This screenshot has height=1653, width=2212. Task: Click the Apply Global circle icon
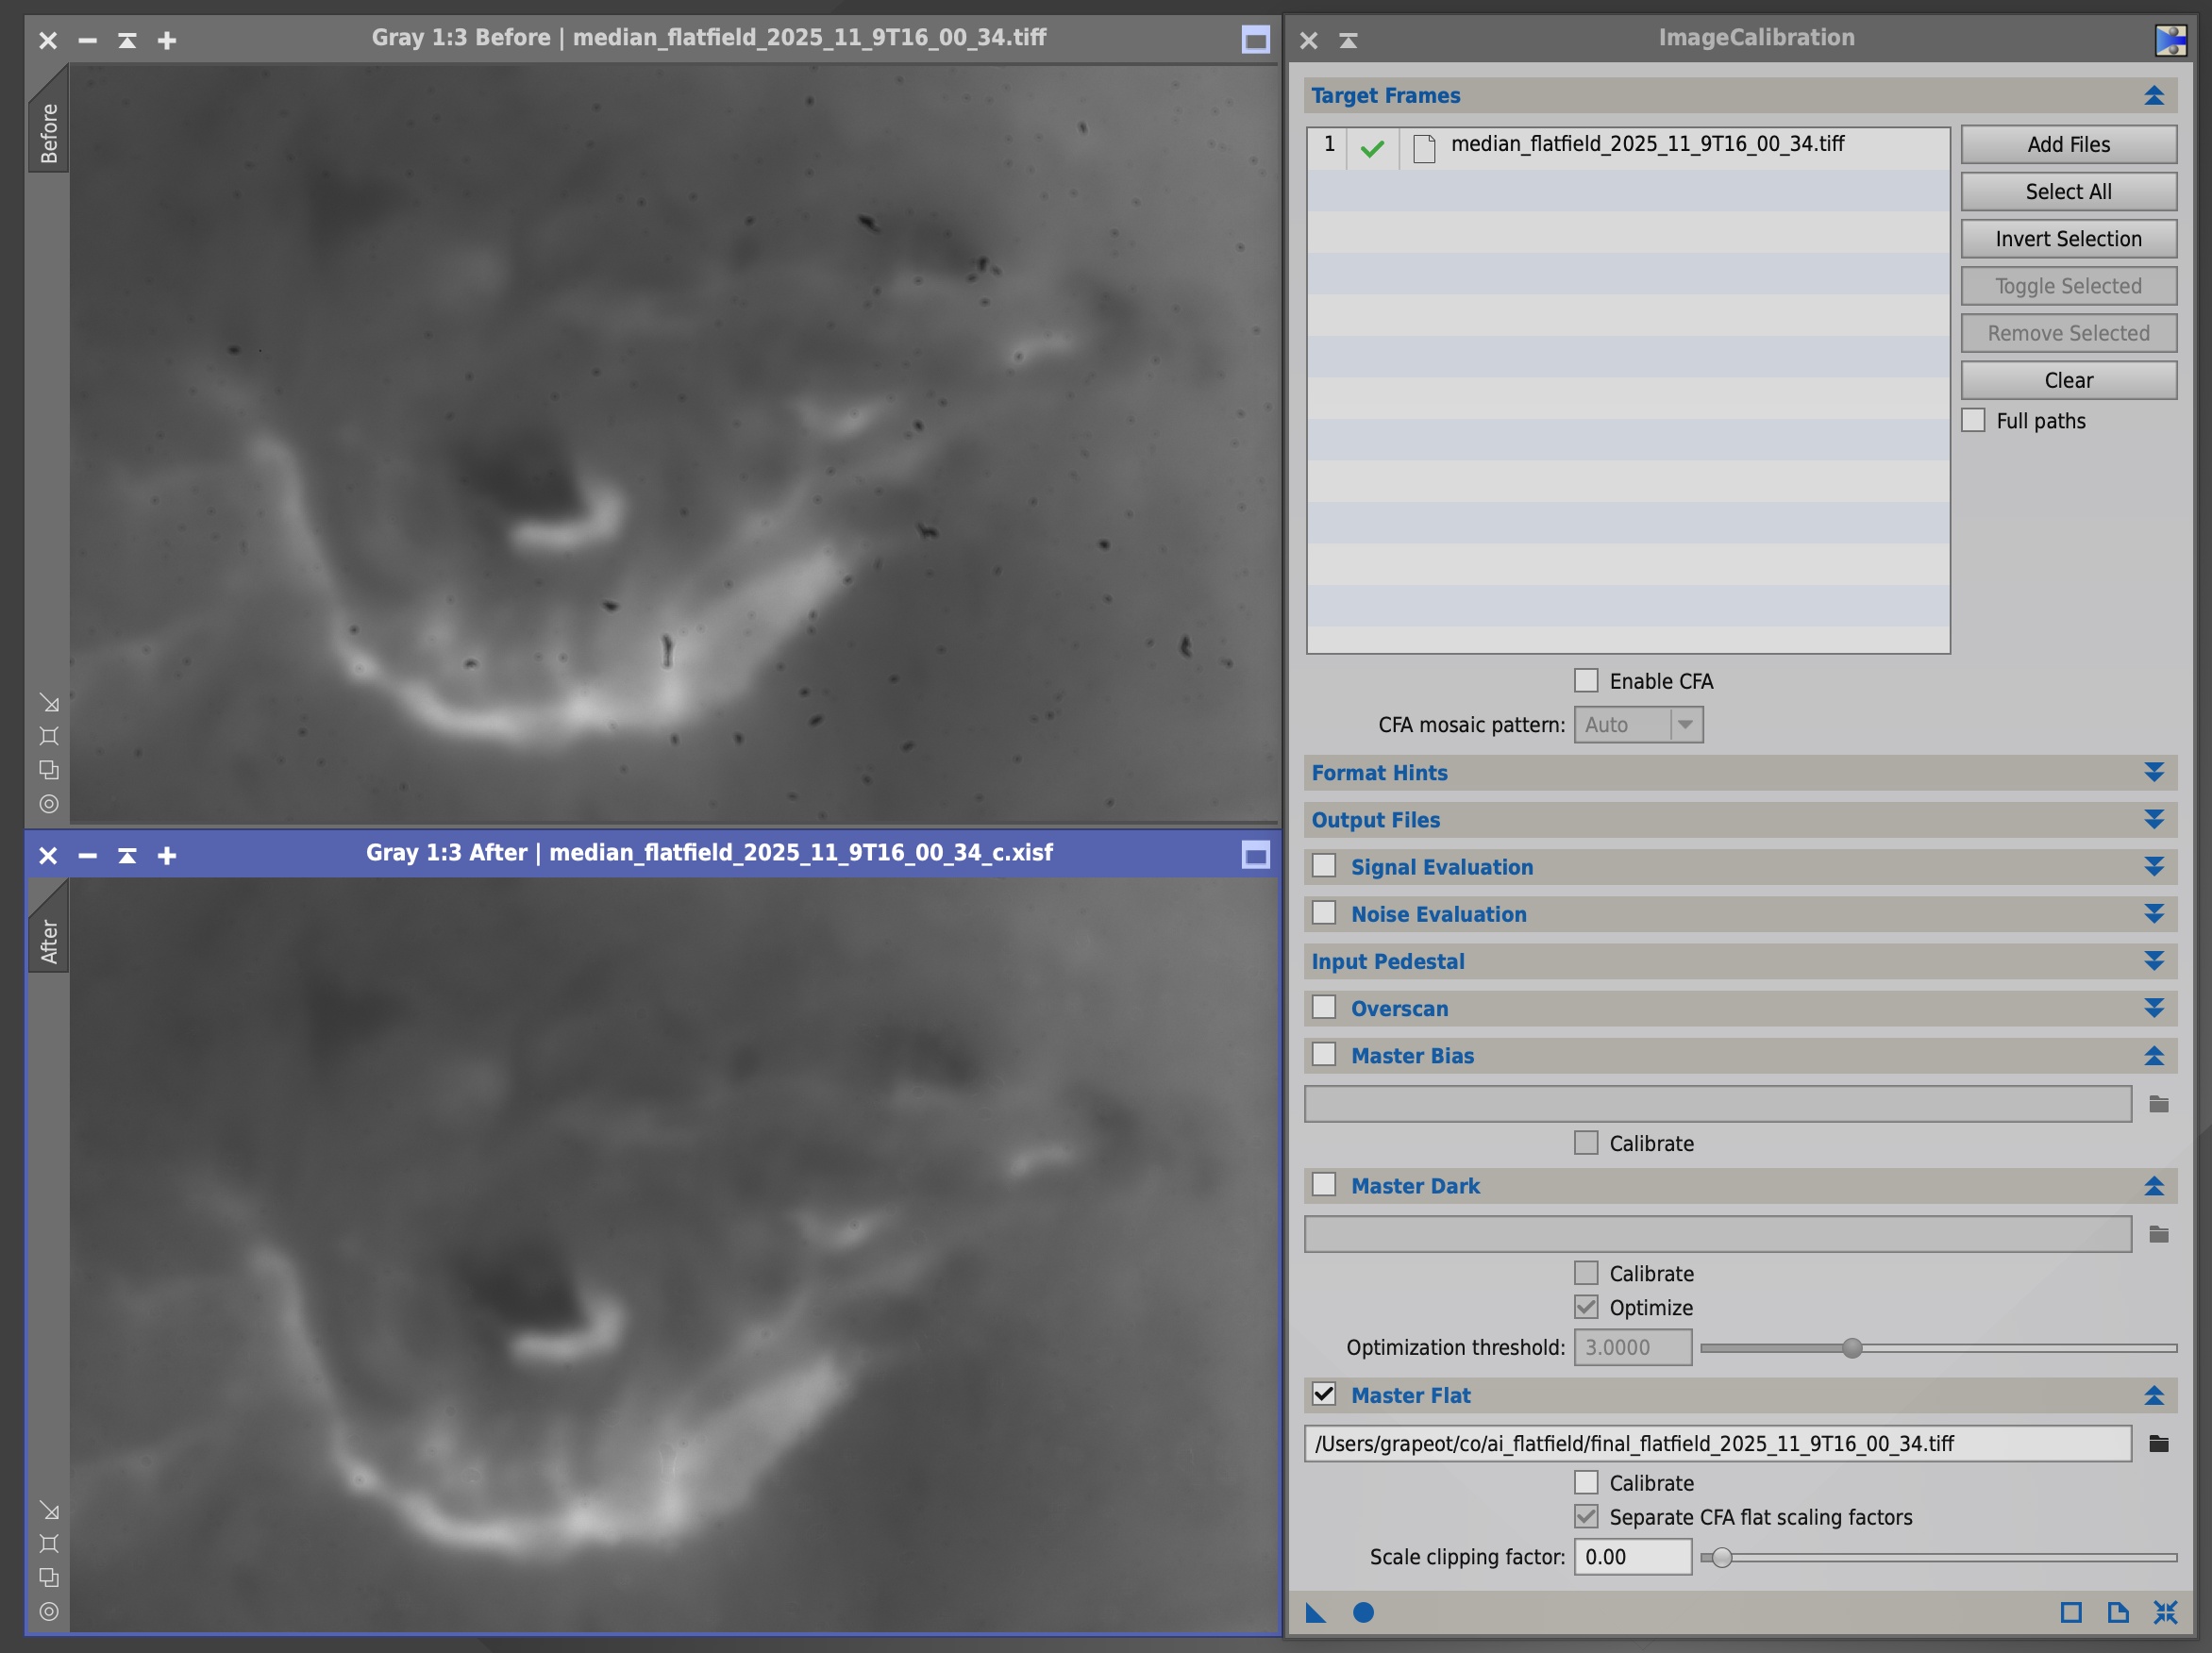[1362, 1613]
